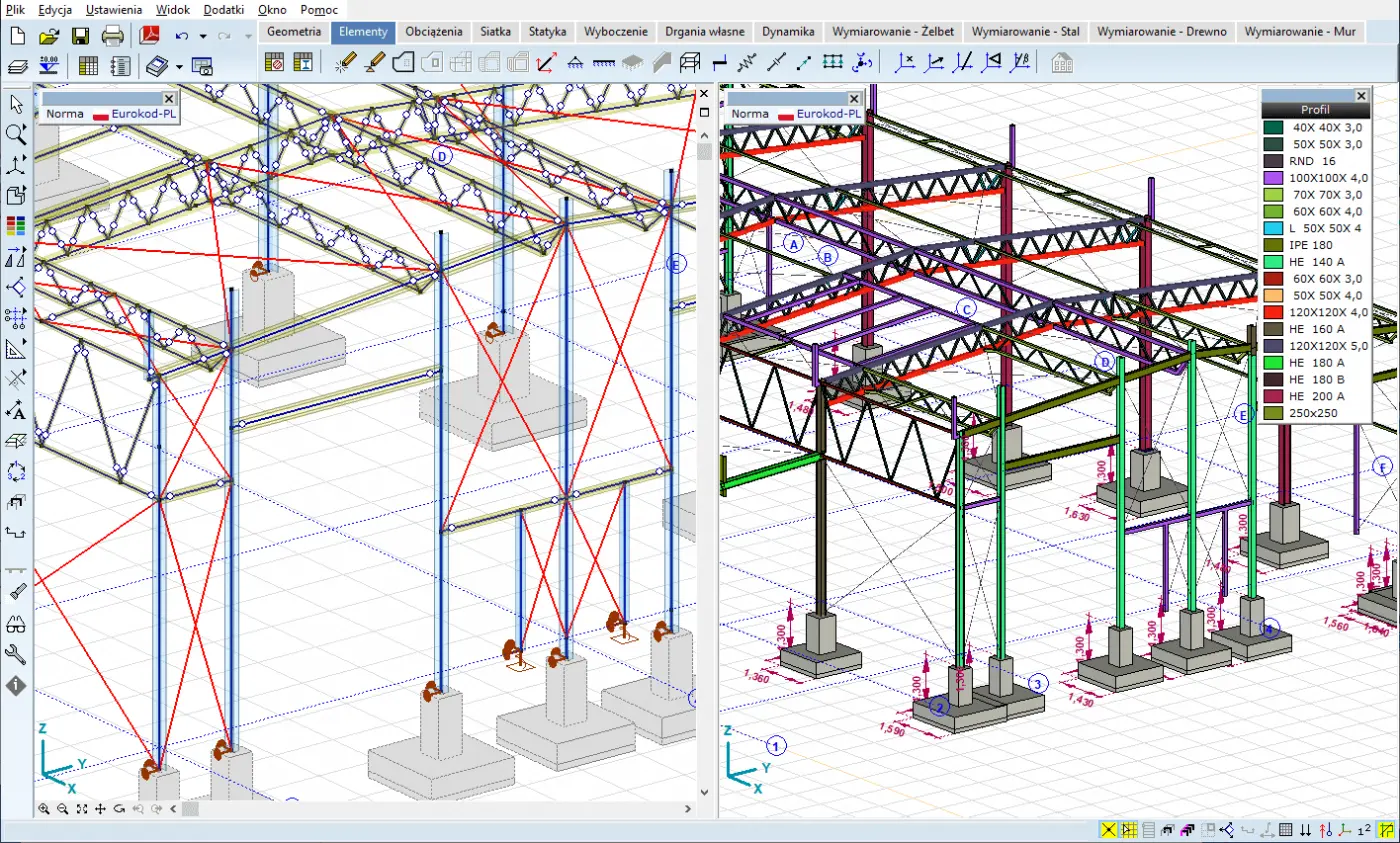This screenshot has width=1400, height=843.
Task: Switch to the Obciążenia tab
Action: [x=433, y=32]
